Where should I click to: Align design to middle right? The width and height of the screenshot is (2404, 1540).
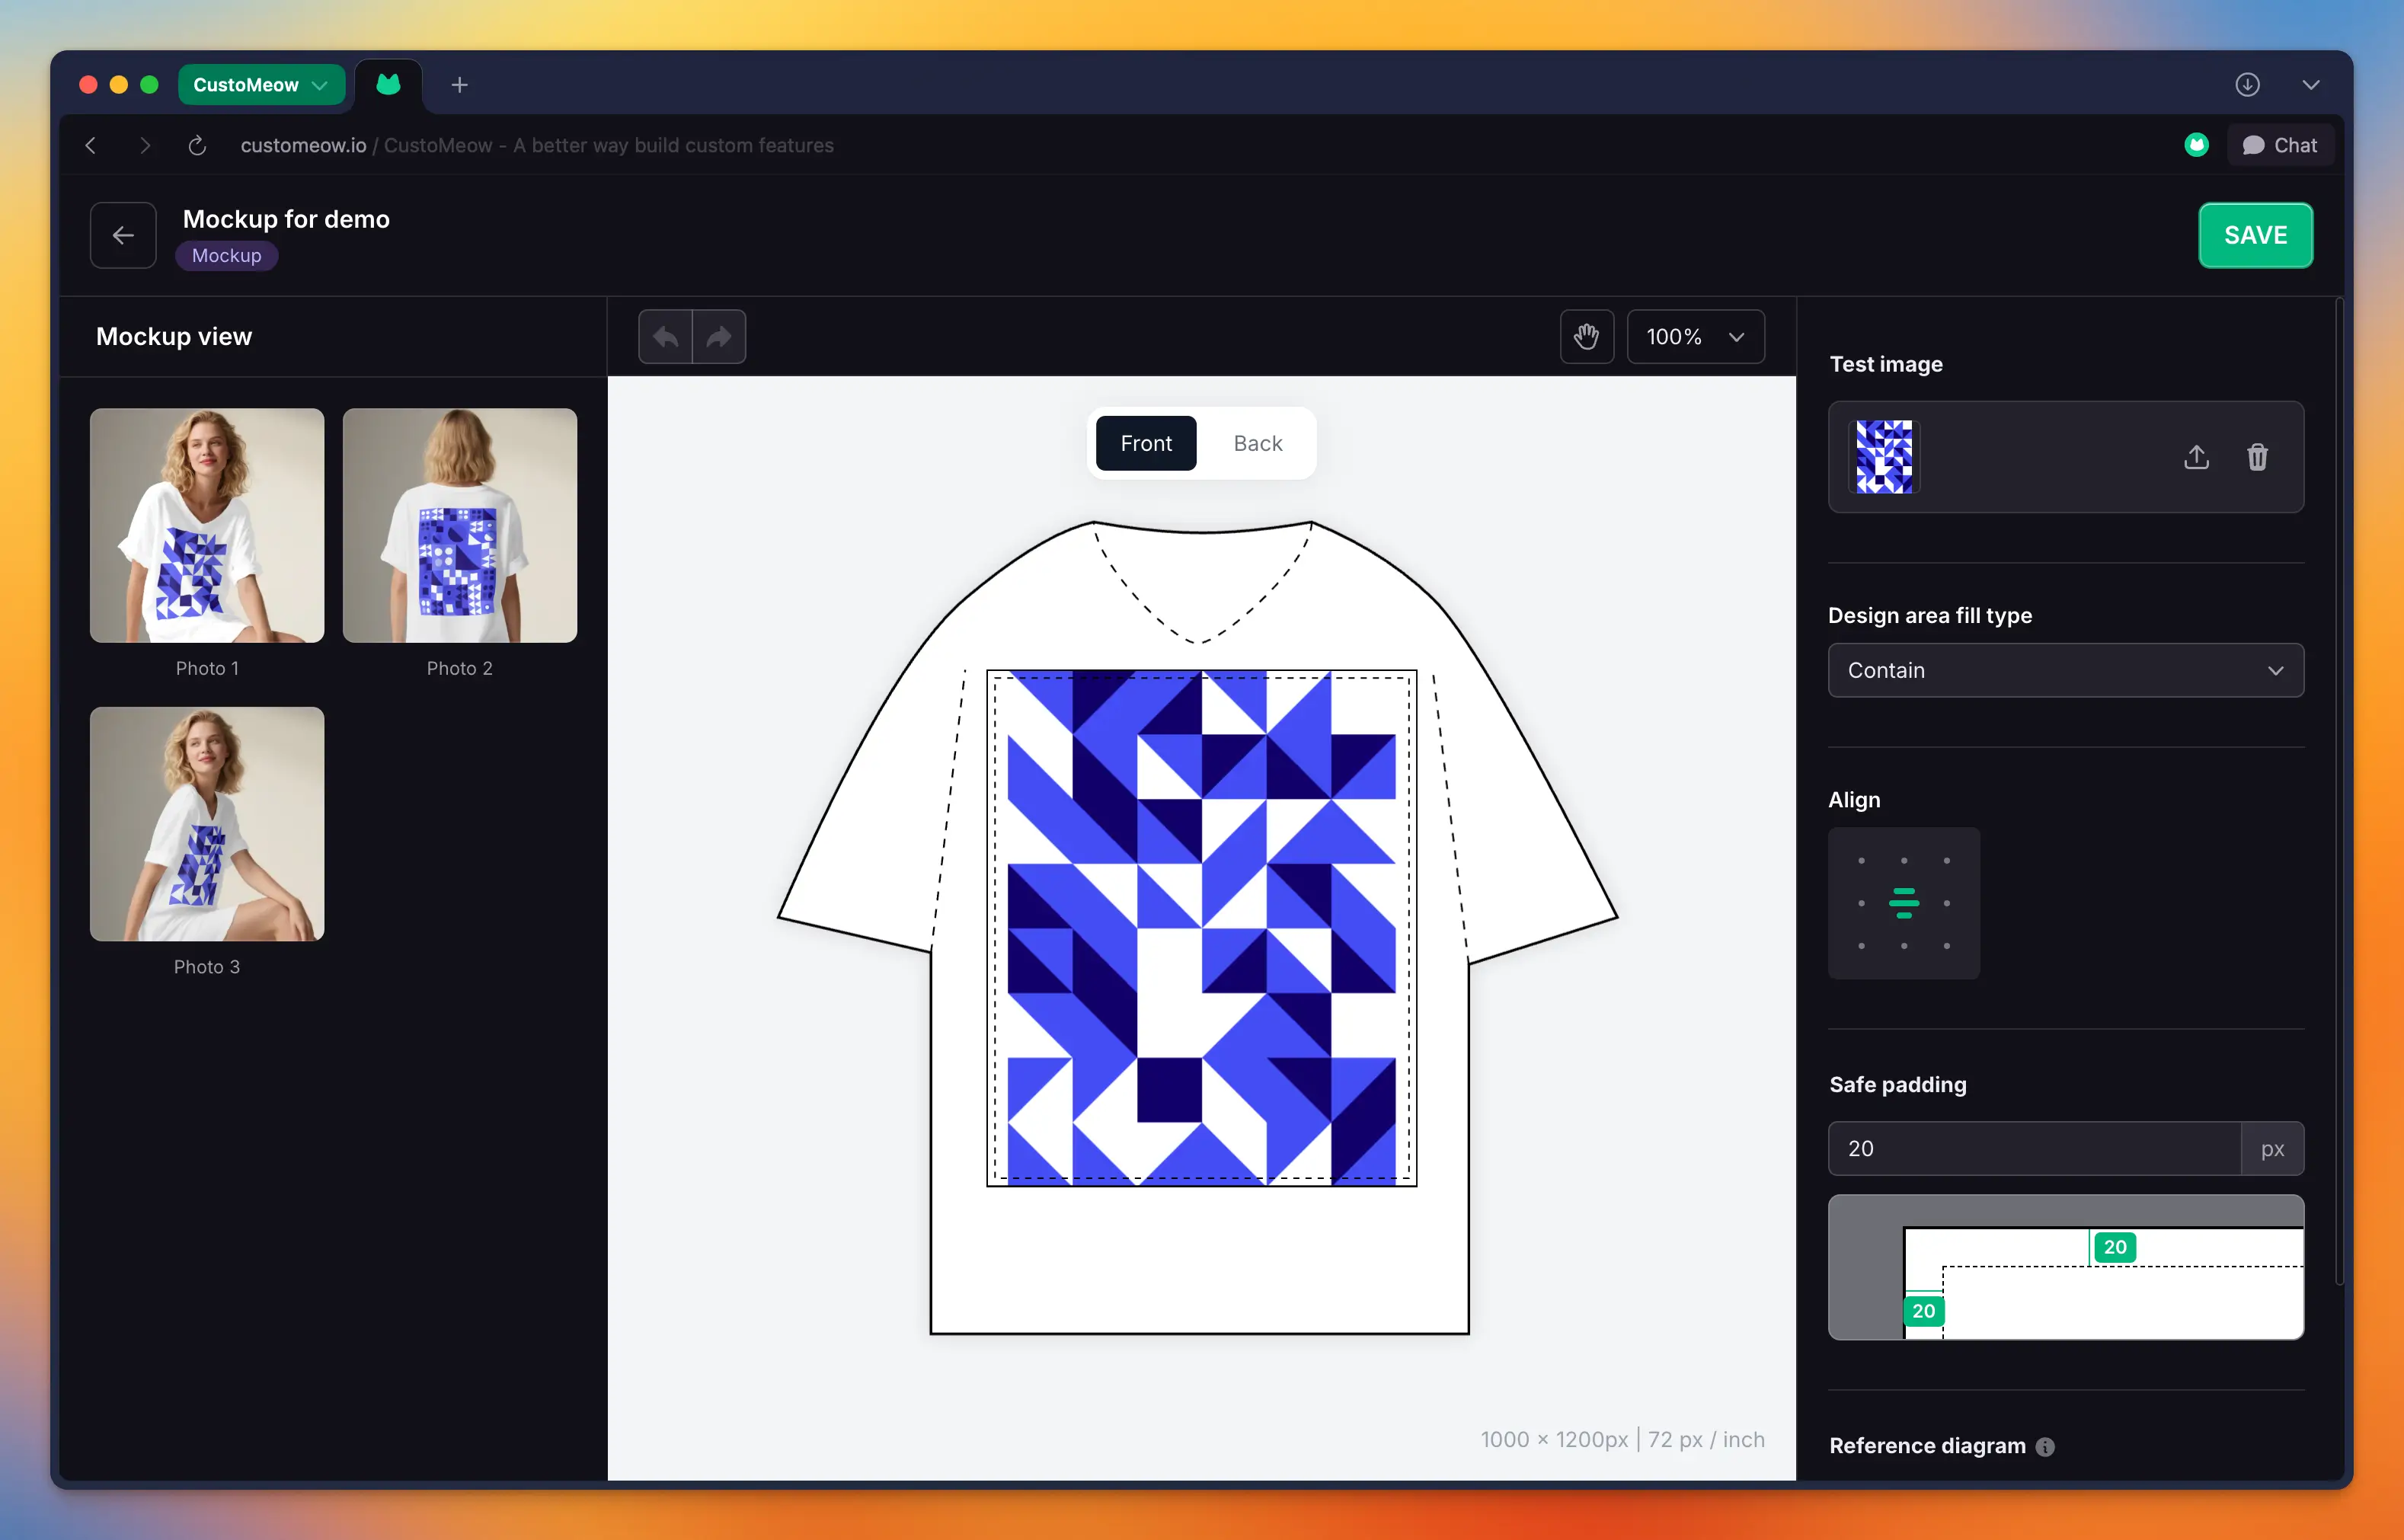(1946, 903)
